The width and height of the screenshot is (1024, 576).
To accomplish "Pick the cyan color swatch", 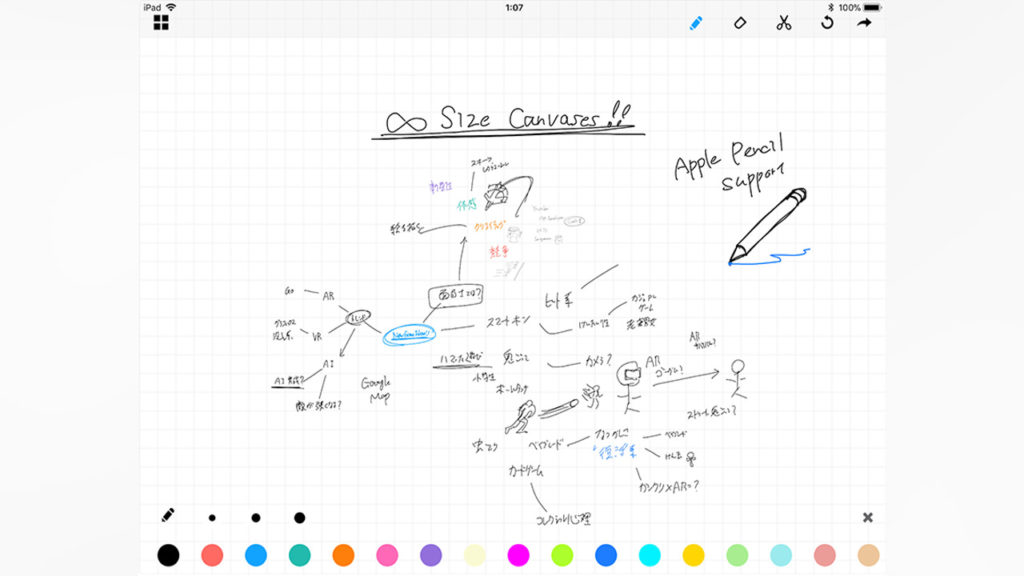I will click(x=650, y=555).
